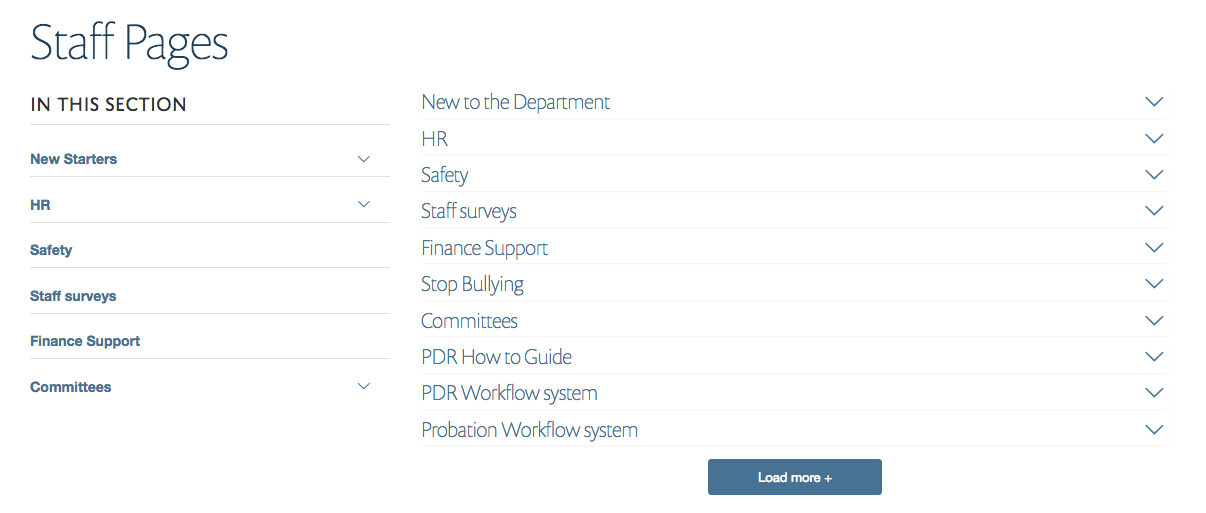Expand the Committees sidebar chevron
This screenshot has height=513, width=1206.
point(364,387)
